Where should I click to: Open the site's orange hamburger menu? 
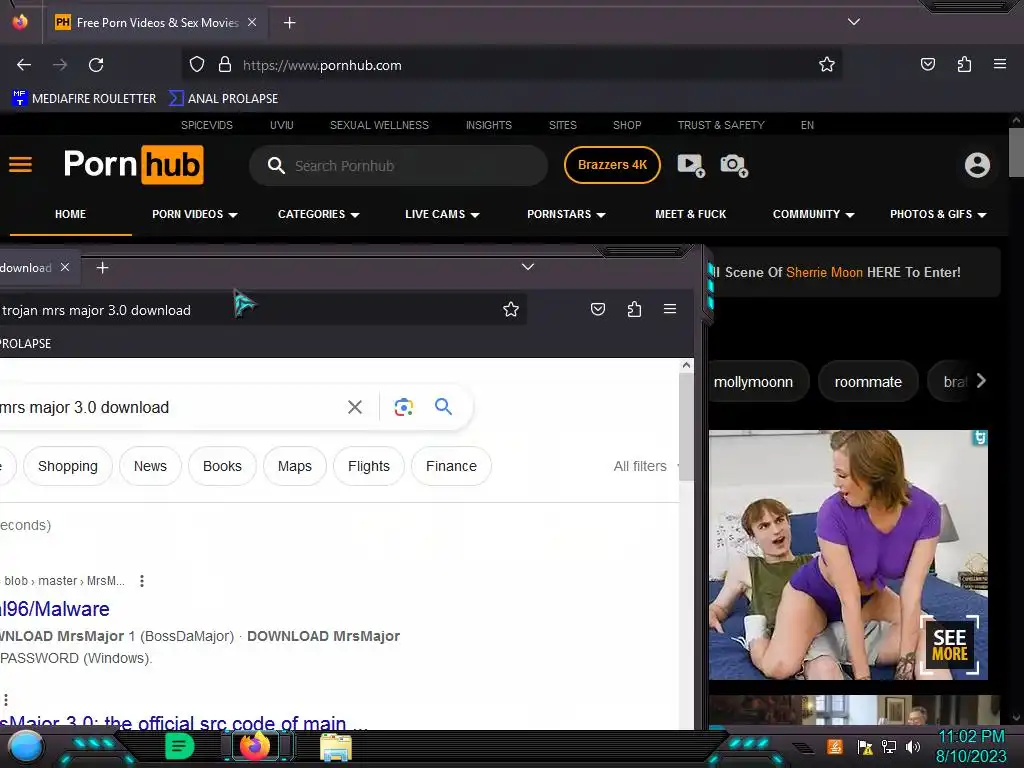pyautogui.click(x=20, y=165)
